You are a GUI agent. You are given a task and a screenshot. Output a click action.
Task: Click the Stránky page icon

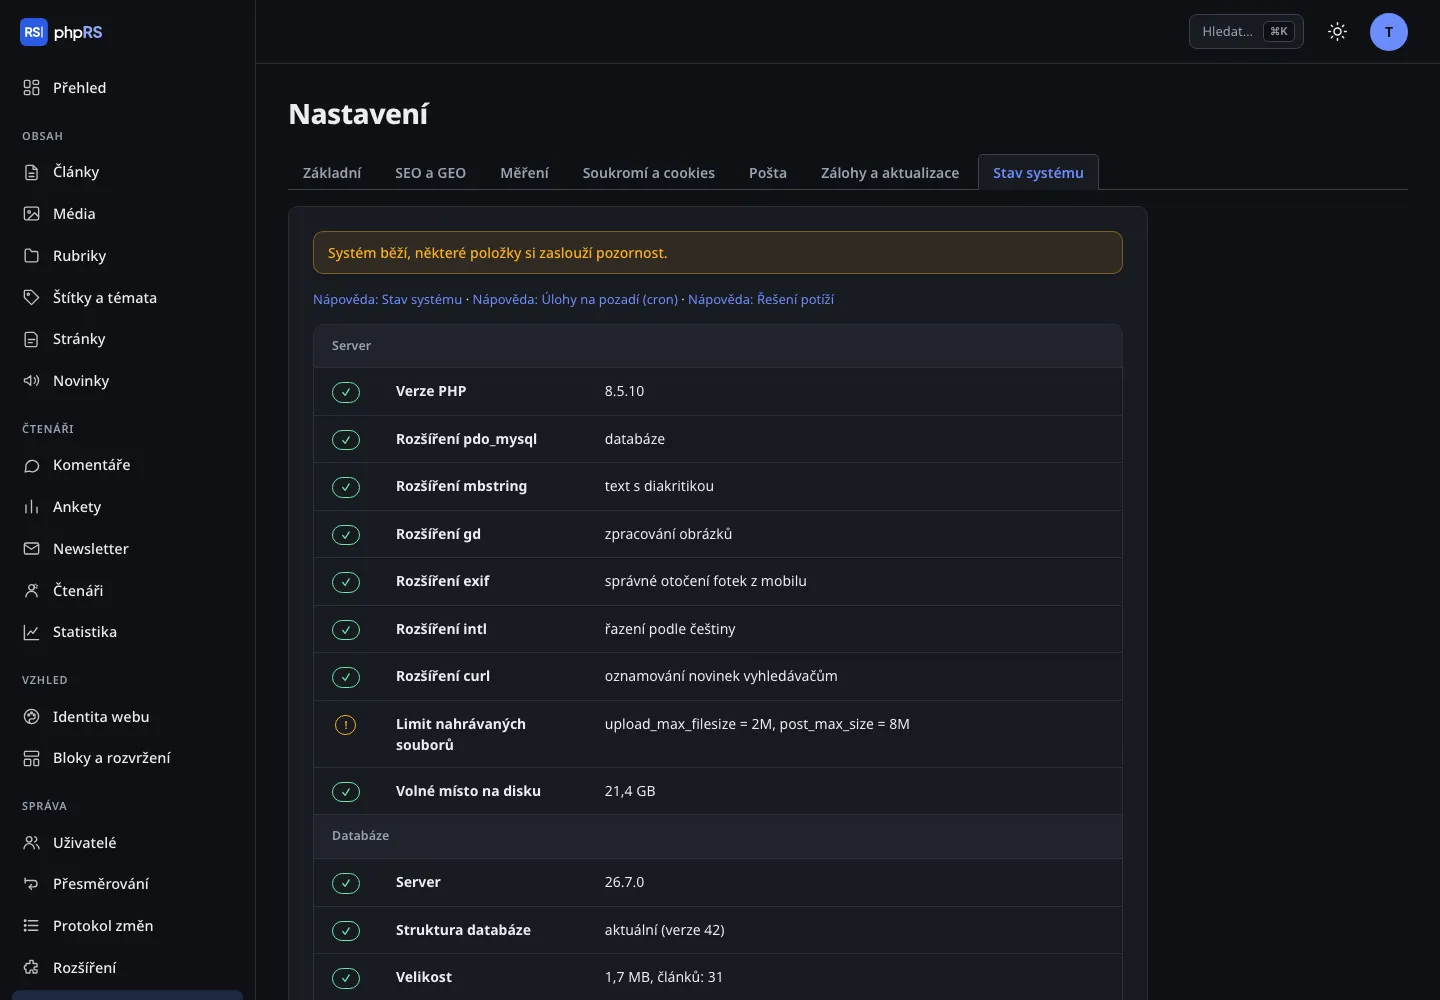(x=32, y=339)
